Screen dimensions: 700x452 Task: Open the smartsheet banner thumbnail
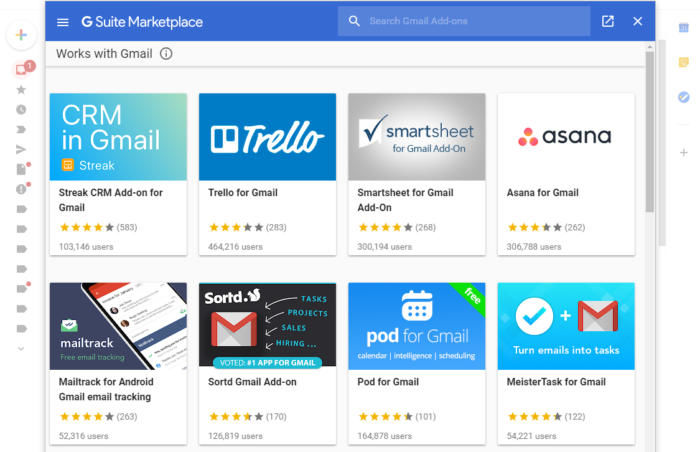pos(417,137)
